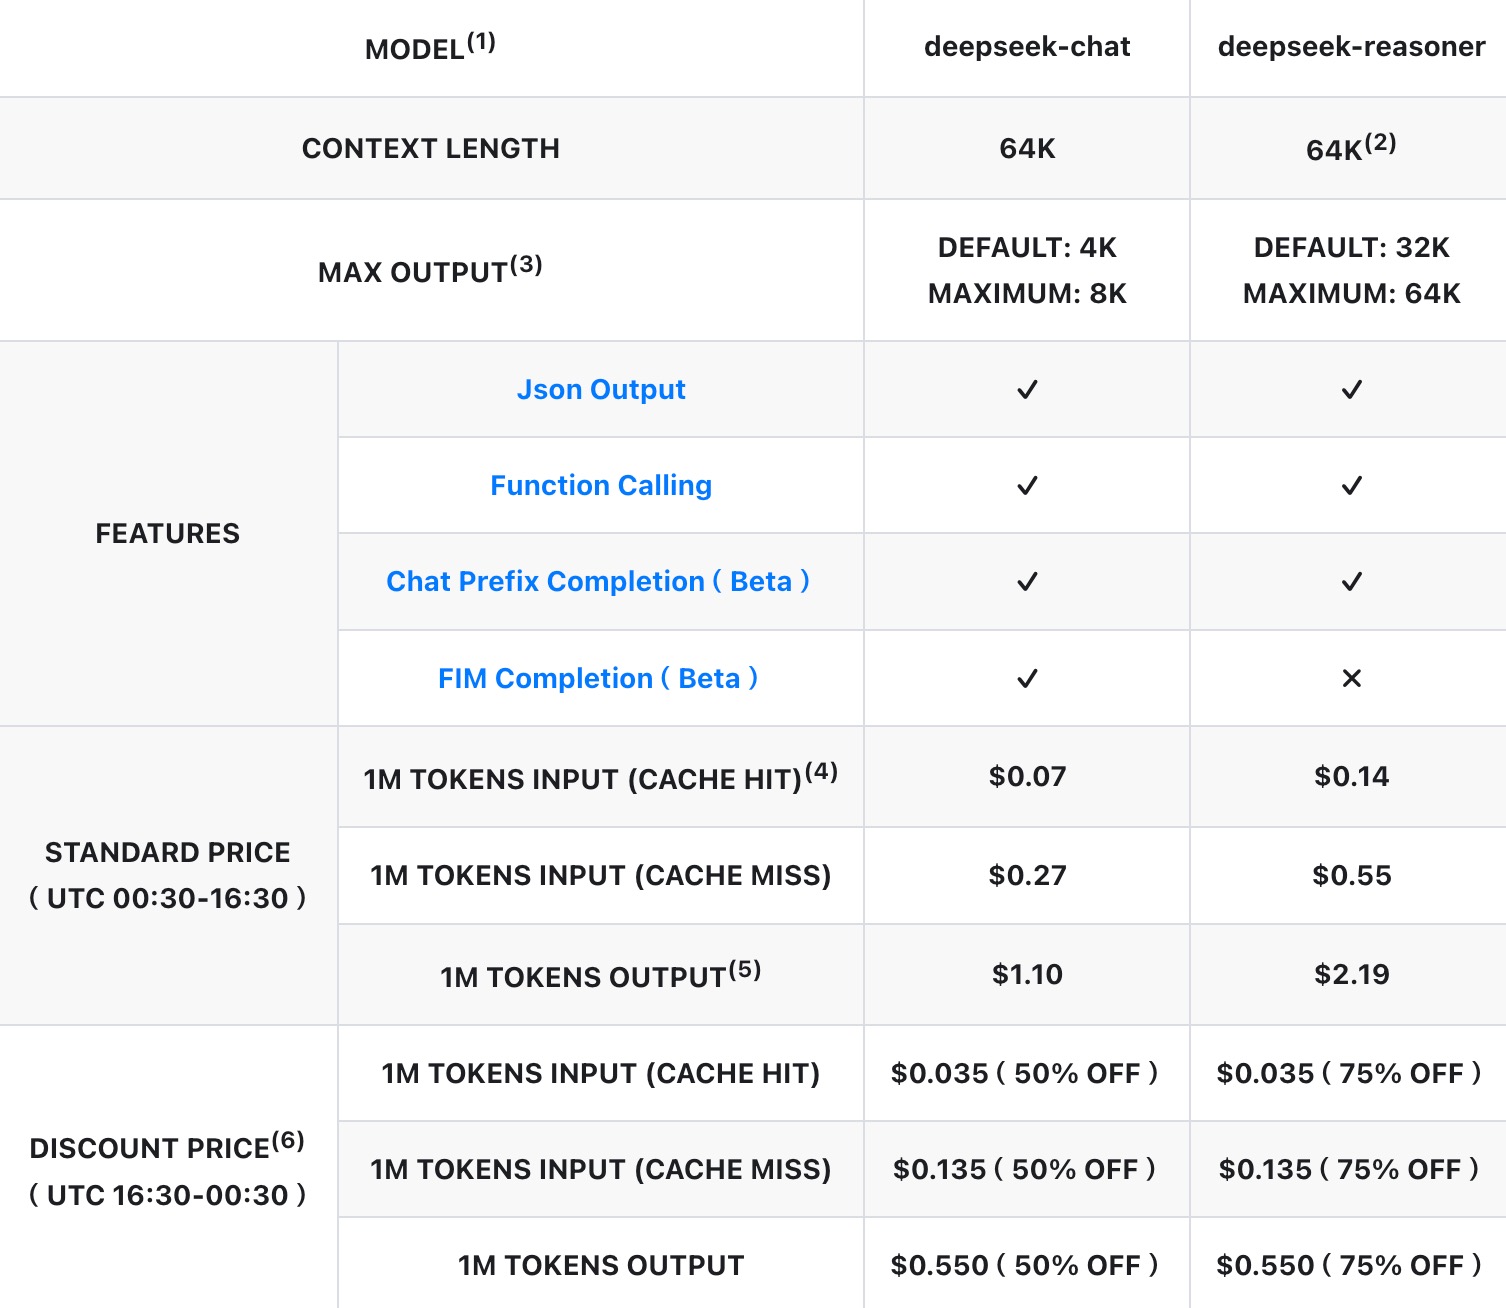Click deepseek-chat's Chat Prefix Completion checkmark
1506x1308 pixels.
[x=1027, y=581]
